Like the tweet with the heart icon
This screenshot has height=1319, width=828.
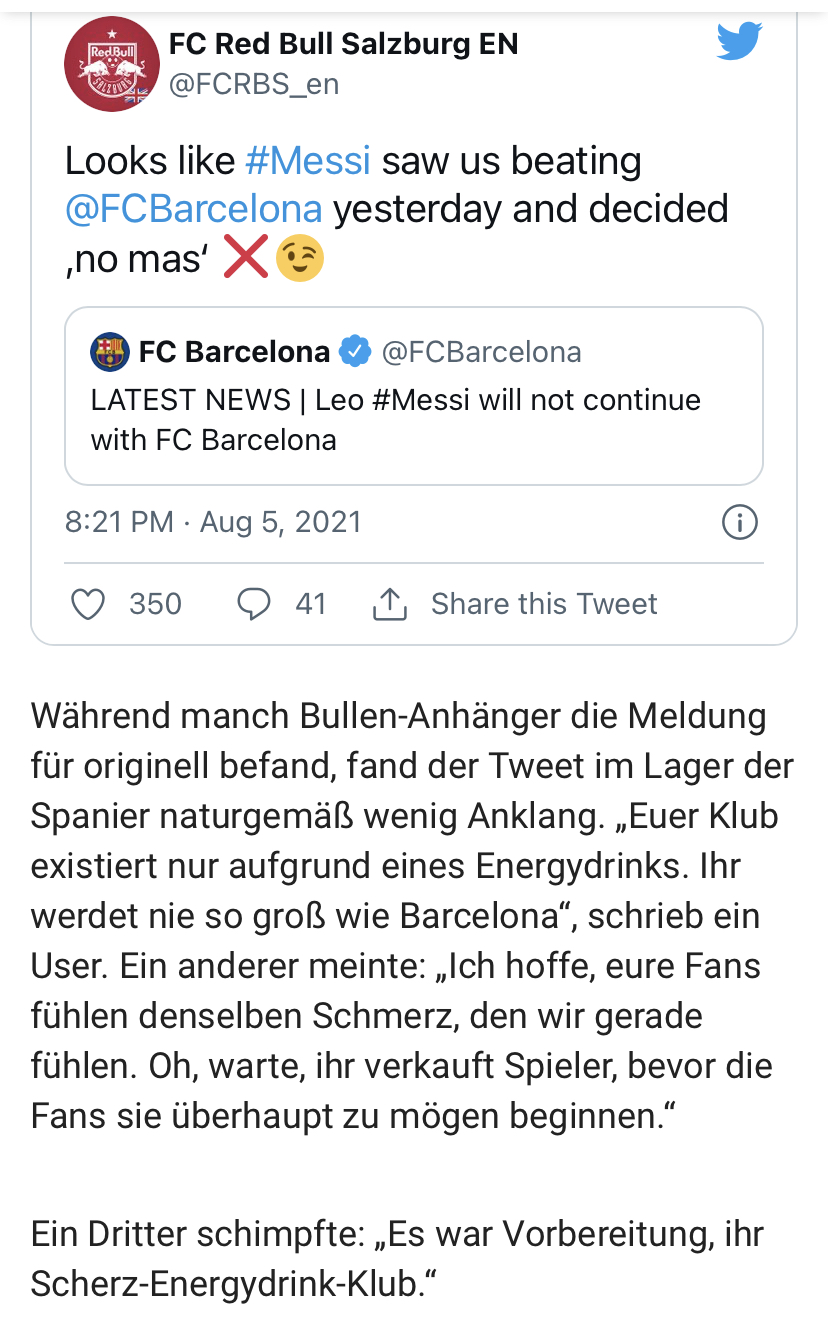[x=89, y=604]
